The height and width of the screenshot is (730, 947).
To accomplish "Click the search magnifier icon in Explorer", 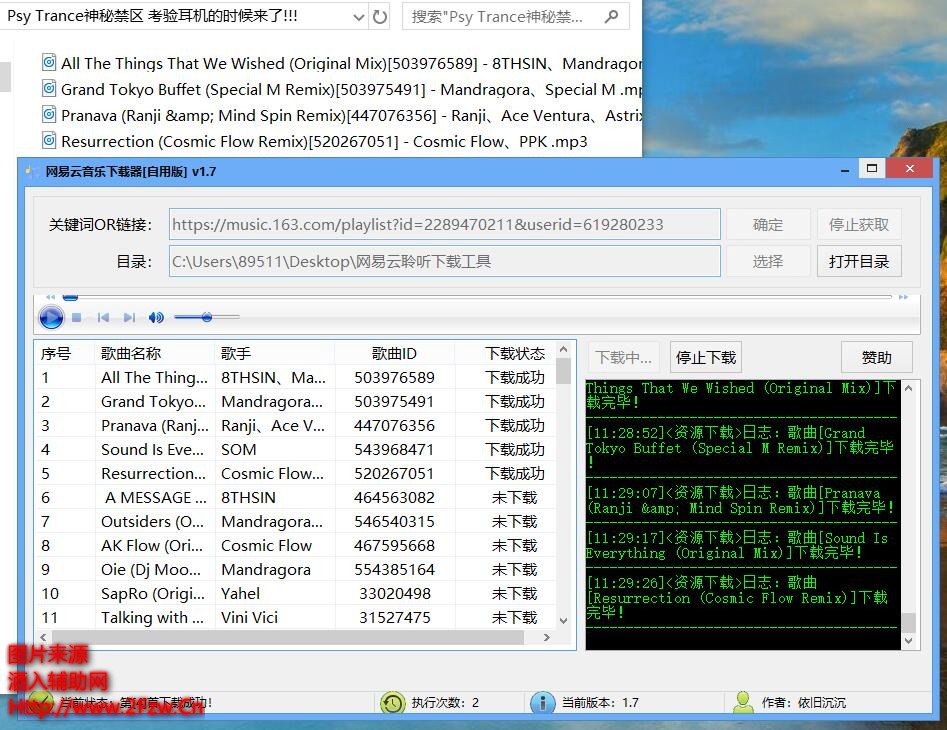I will (x=612, y=16).
